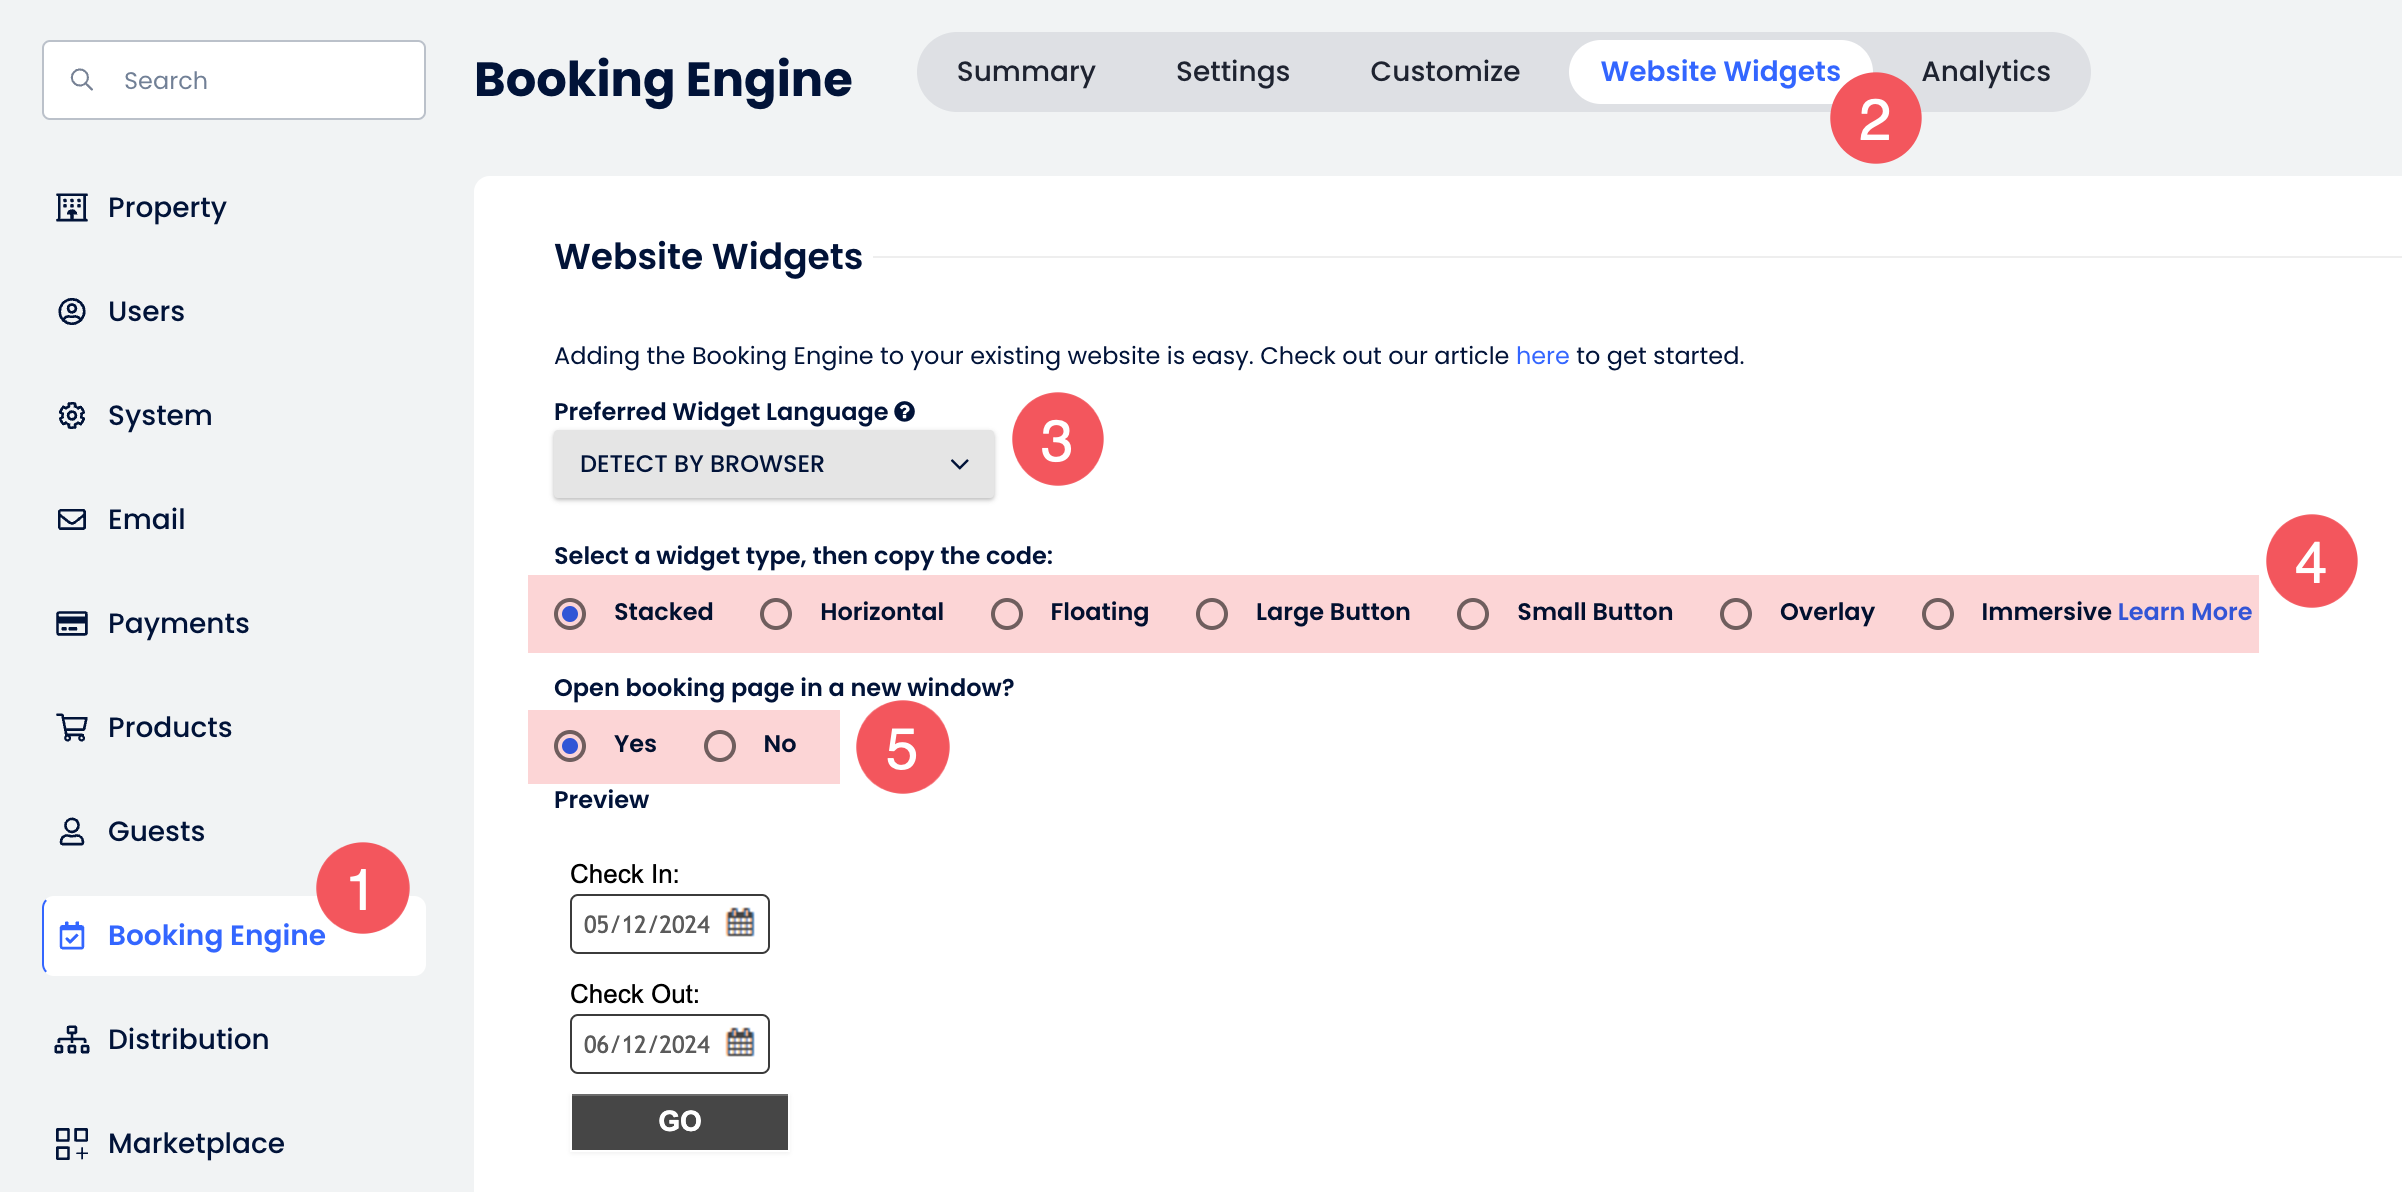This screenshot has width=2402, height=1192.
Task: Select the Overlay widget radio option
Action: tap(1736, 613)
